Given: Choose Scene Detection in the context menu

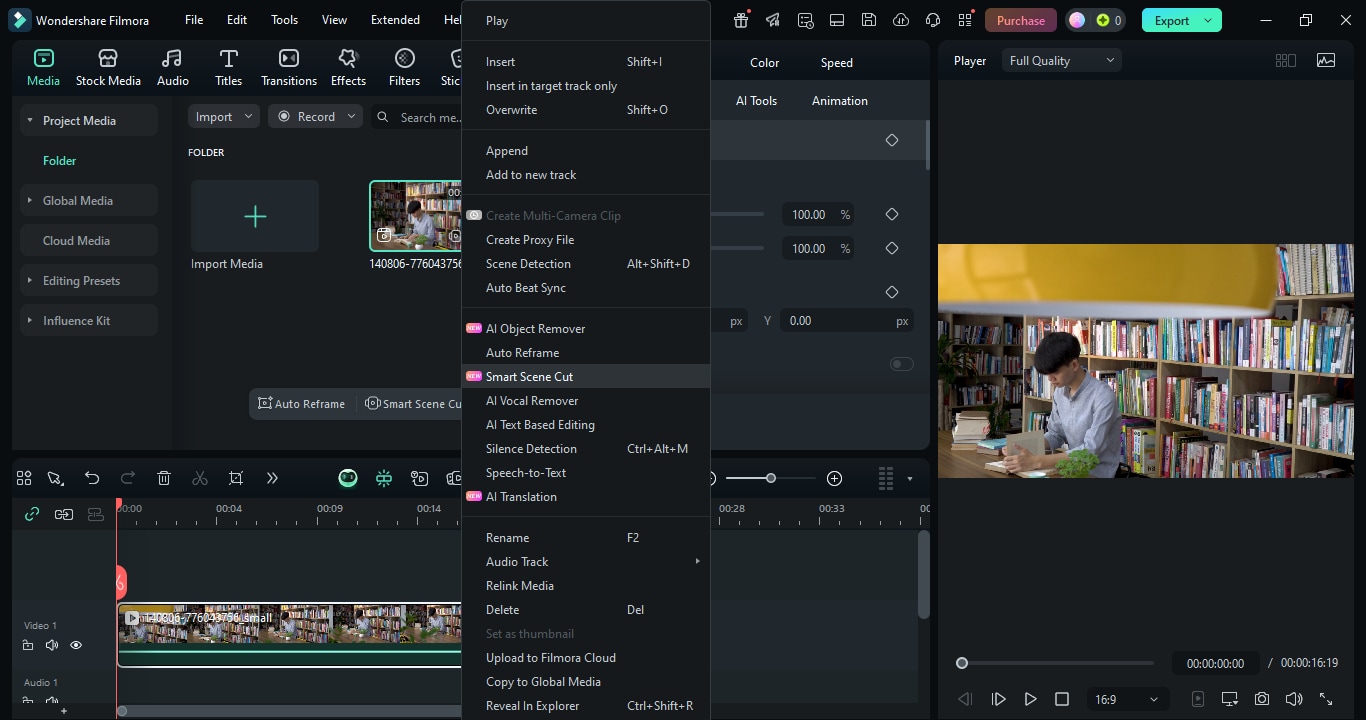Looking at the screenshot, I should [528, 264].
